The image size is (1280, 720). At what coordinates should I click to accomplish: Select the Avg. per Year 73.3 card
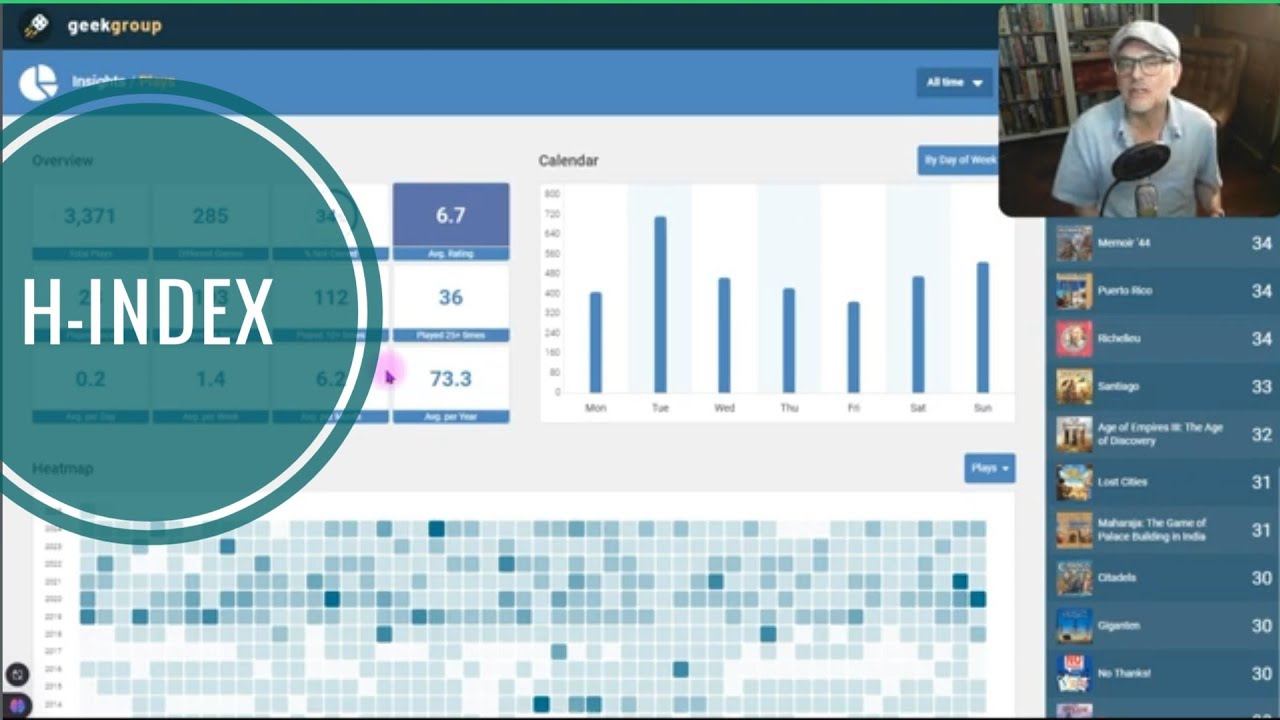coord(451,384)
